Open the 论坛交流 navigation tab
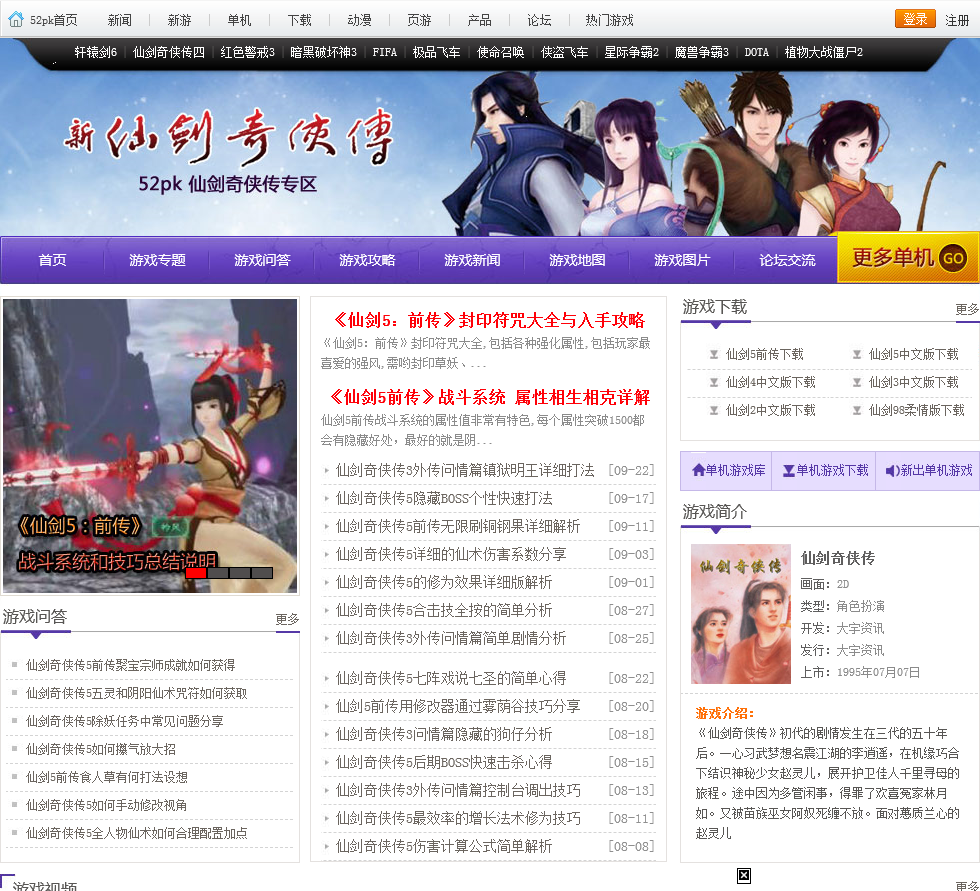Viewport: 980px width, 891px height. tap(787, 260)
